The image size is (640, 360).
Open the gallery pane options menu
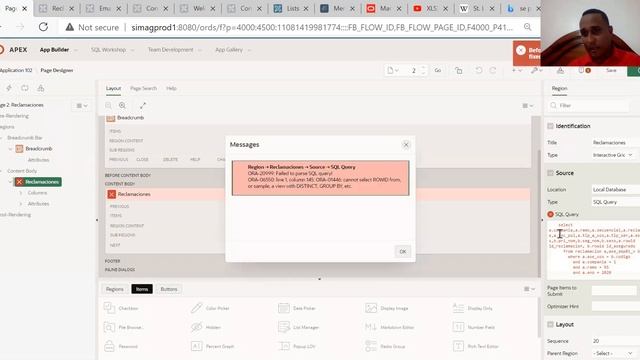pos(529,289)
